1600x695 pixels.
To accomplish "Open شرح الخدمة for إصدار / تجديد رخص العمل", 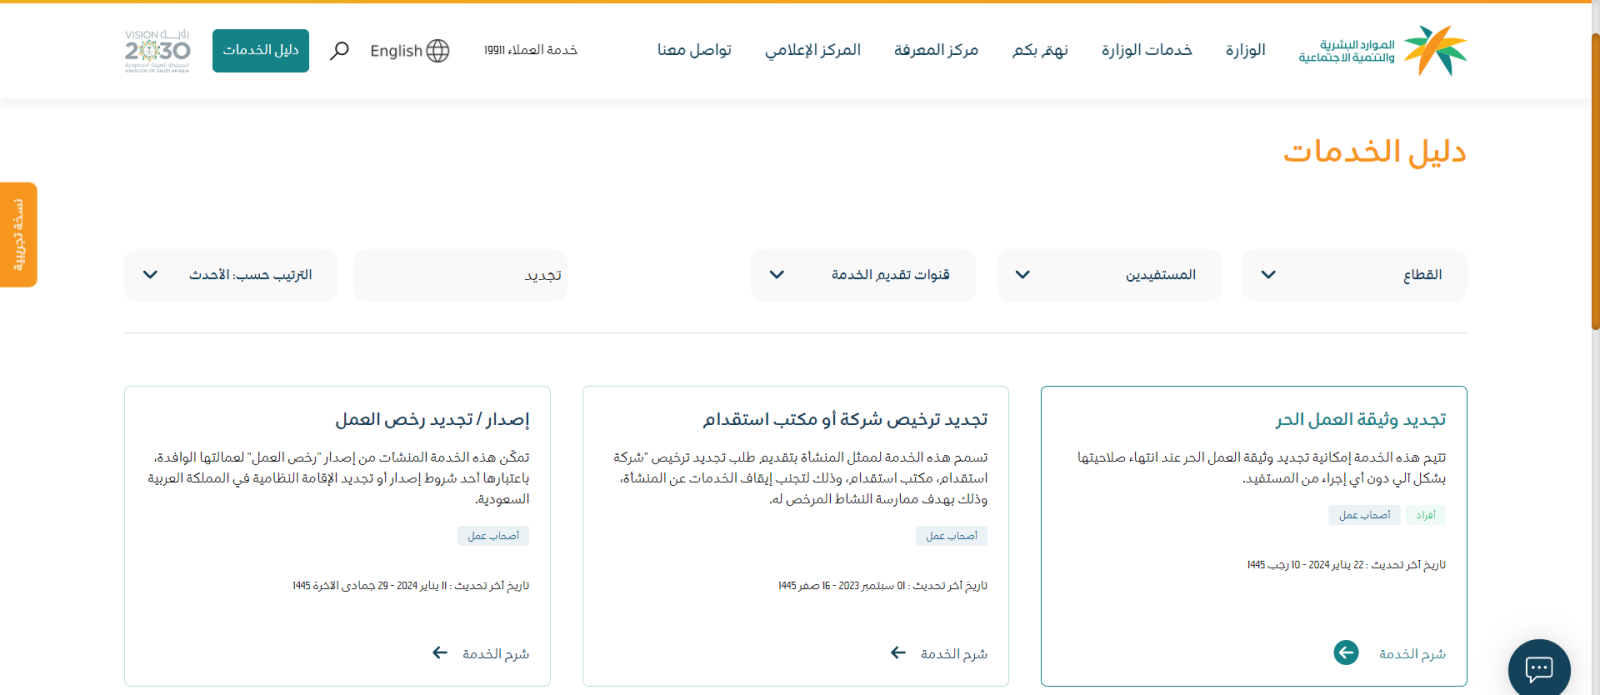I will [496, 654].
